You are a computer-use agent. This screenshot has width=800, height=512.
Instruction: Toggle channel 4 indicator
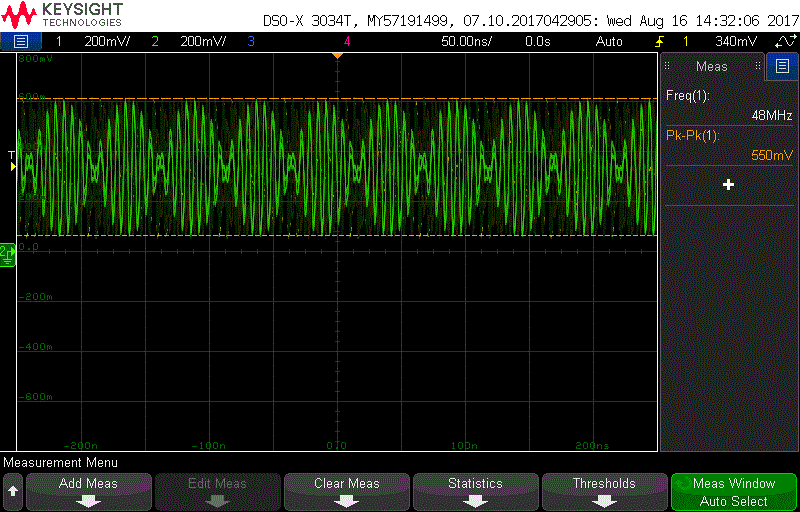tap(347, 41)
